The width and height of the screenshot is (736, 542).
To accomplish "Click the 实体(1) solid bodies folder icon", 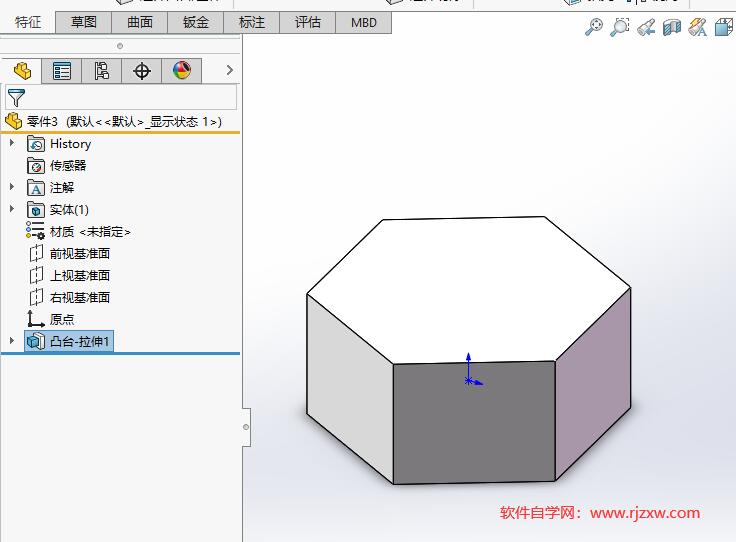I will (36, 210).
